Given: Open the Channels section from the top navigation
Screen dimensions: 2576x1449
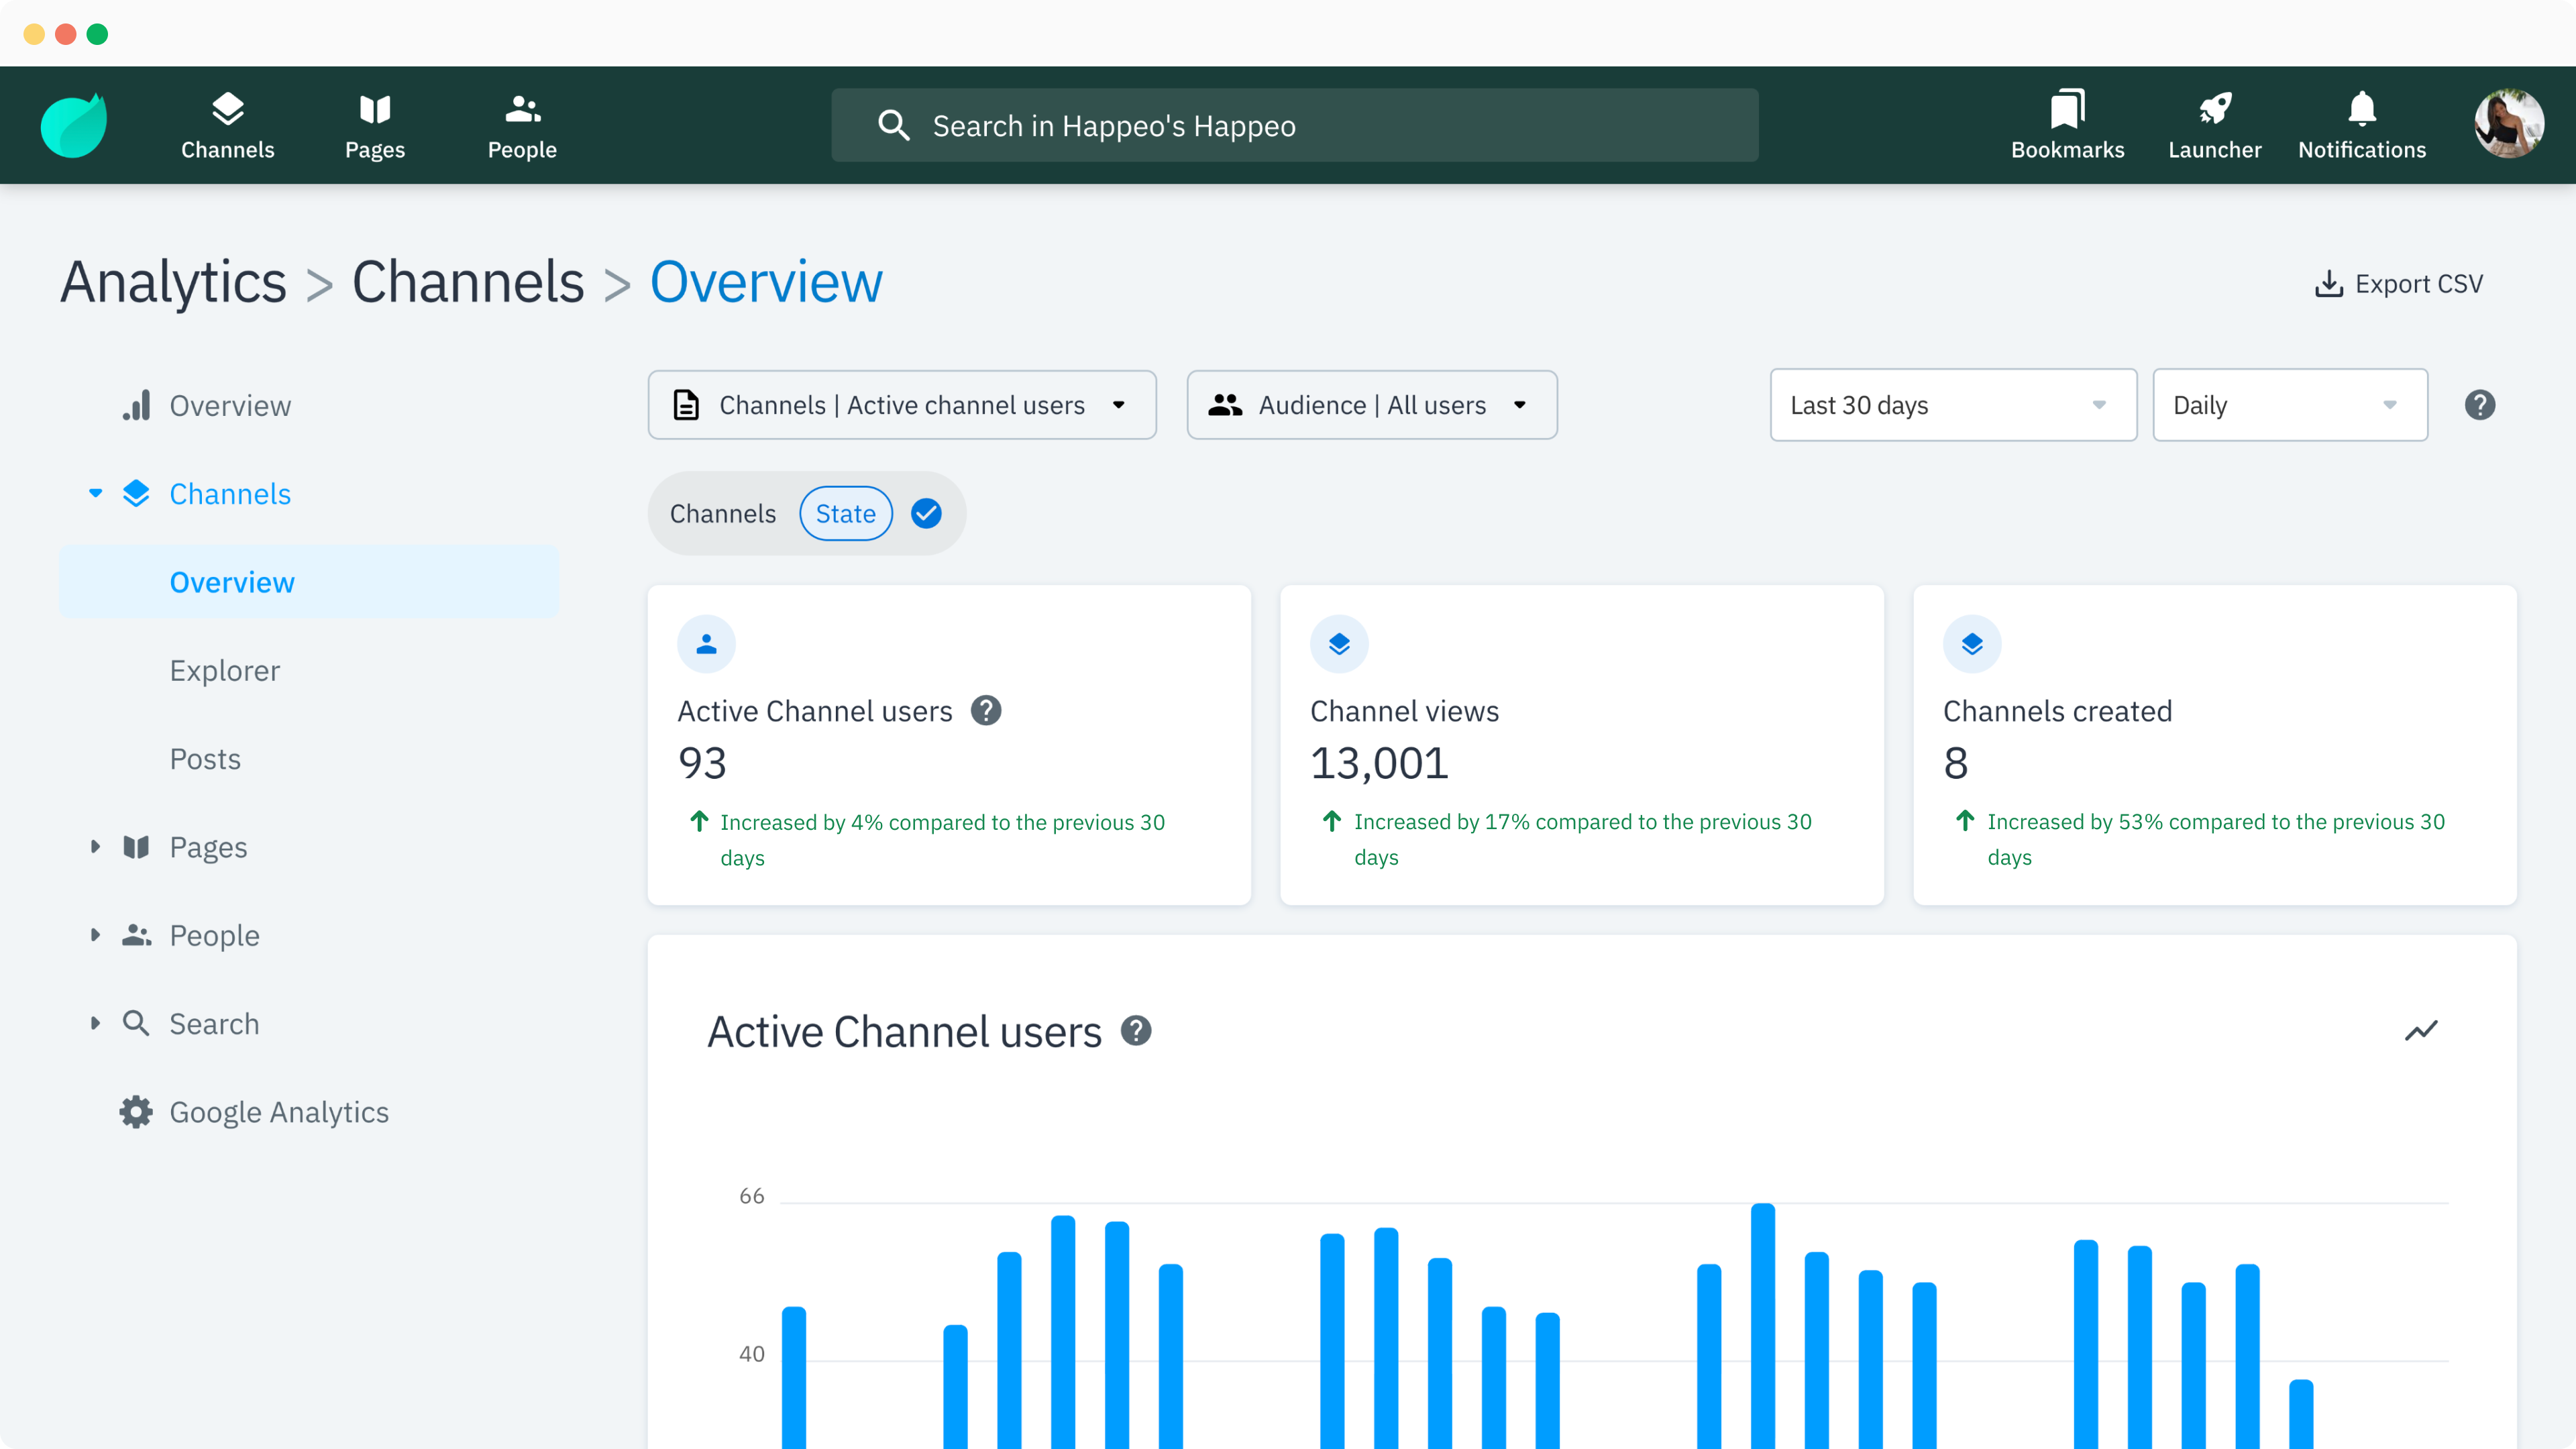Looking at the screenshot, I should click(227, 124).
